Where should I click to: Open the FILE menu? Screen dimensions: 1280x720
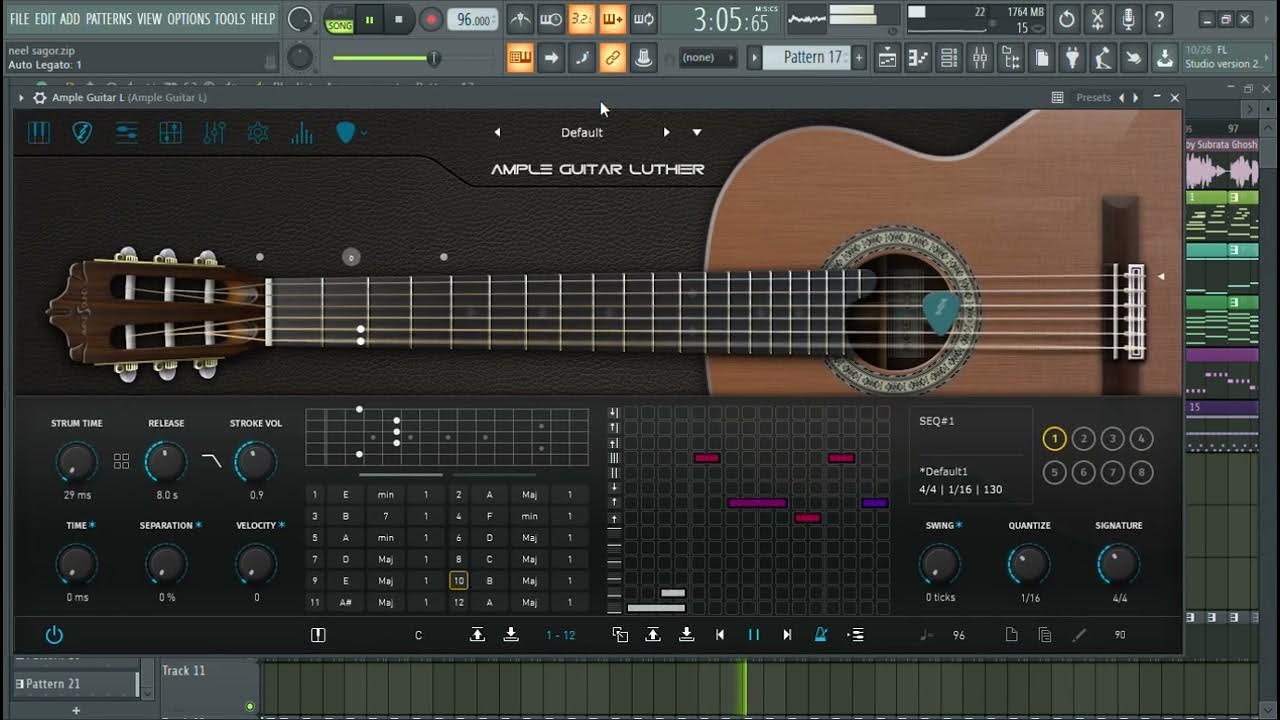tap(19, 19)
